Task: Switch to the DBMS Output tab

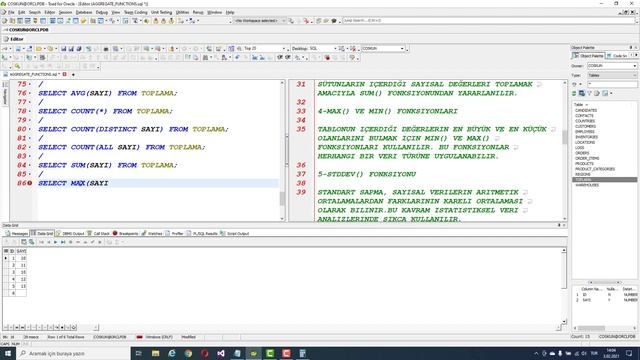Action: (x=70, y=234)
